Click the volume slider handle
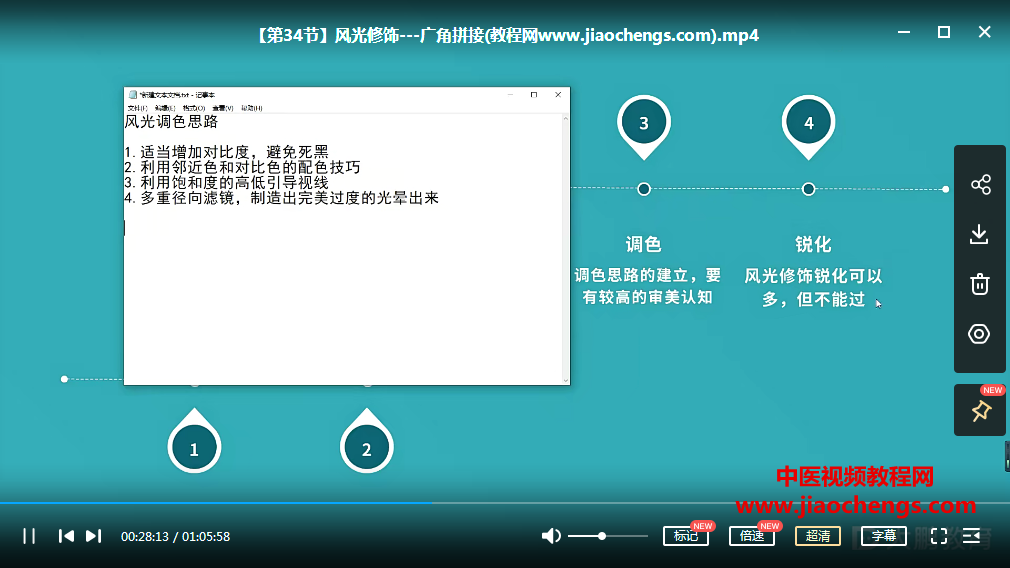 coord(602,536)
